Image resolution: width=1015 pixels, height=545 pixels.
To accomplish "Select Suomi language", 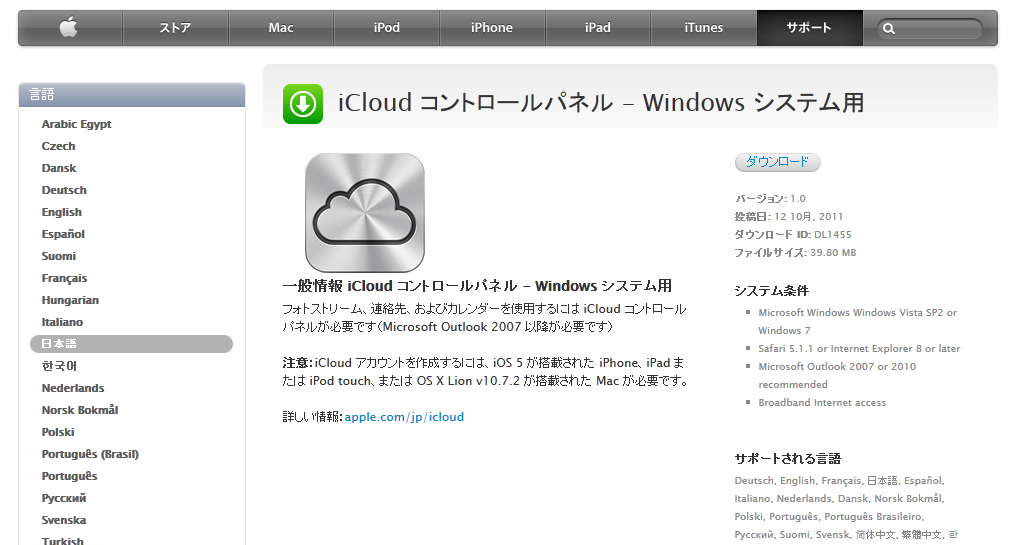I will pos(58,256).
